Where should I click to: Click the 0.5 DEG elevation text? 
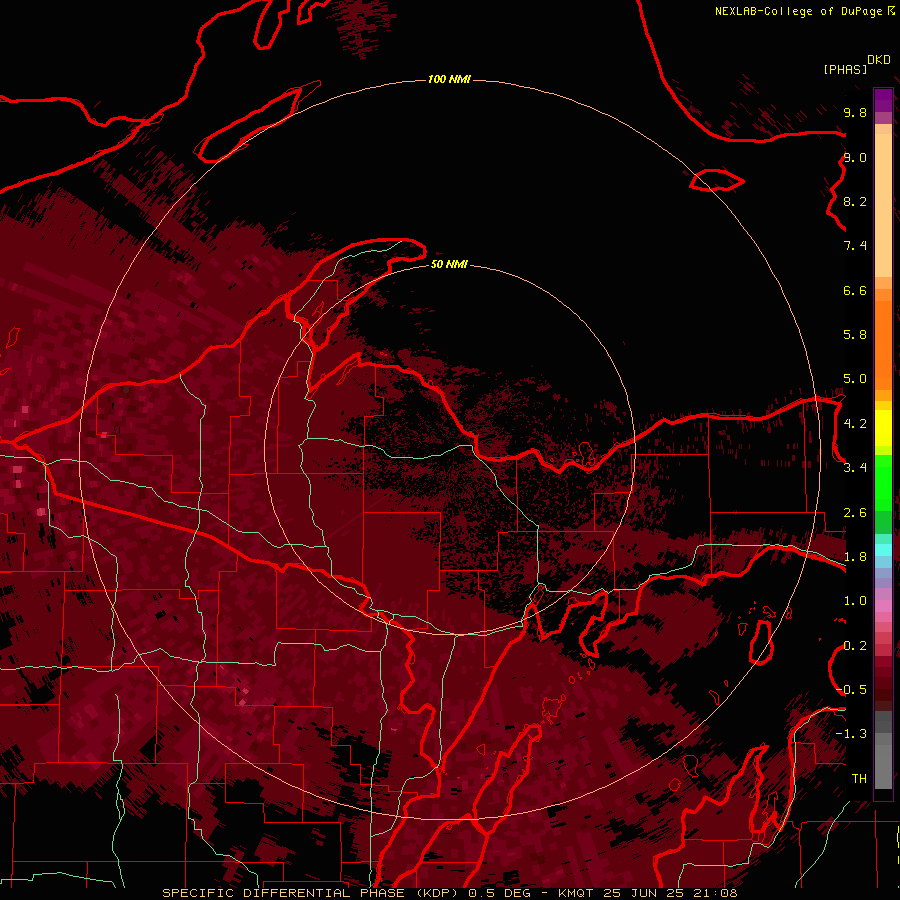[x=499, y=893]
